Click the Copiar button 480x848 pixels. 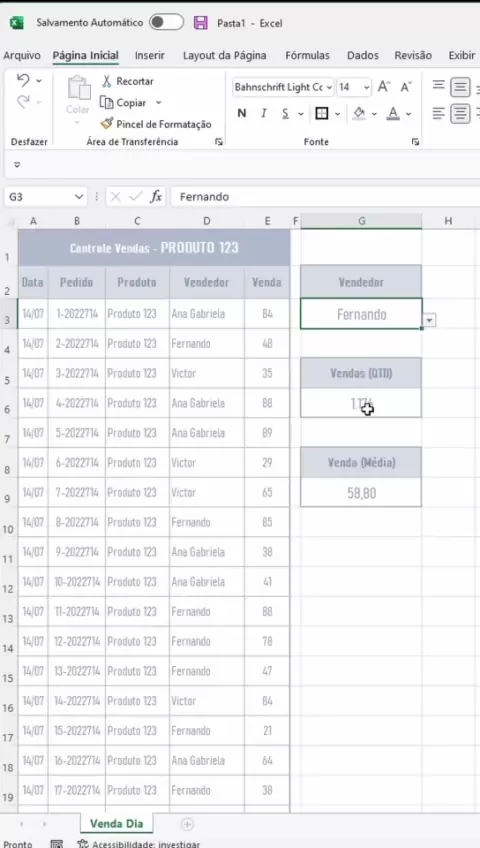124,103
